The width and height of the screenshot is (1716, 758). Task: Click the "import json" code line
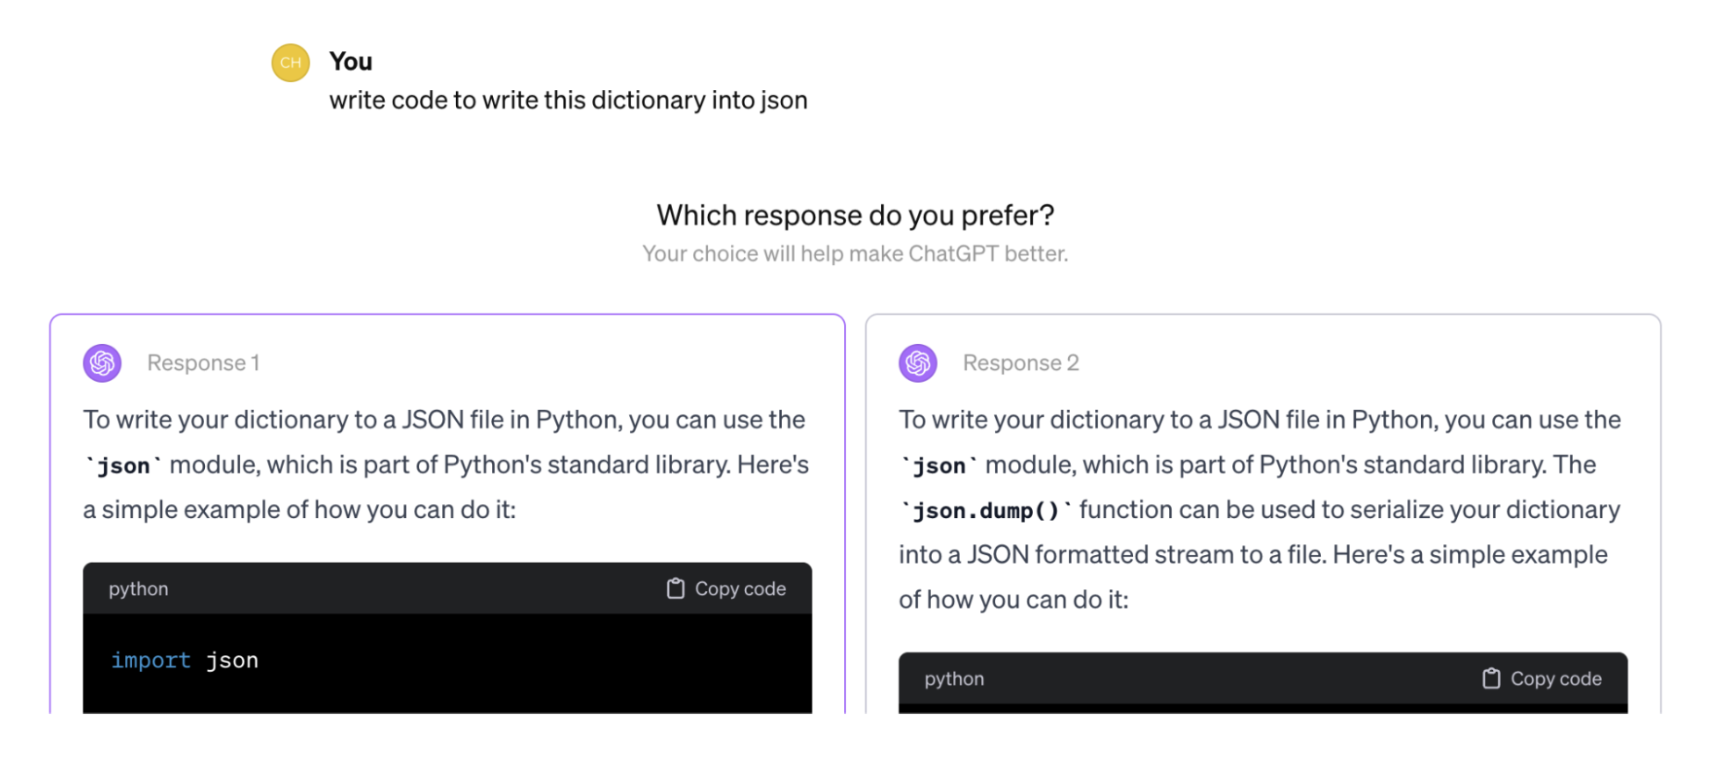[x=185, y=661]
